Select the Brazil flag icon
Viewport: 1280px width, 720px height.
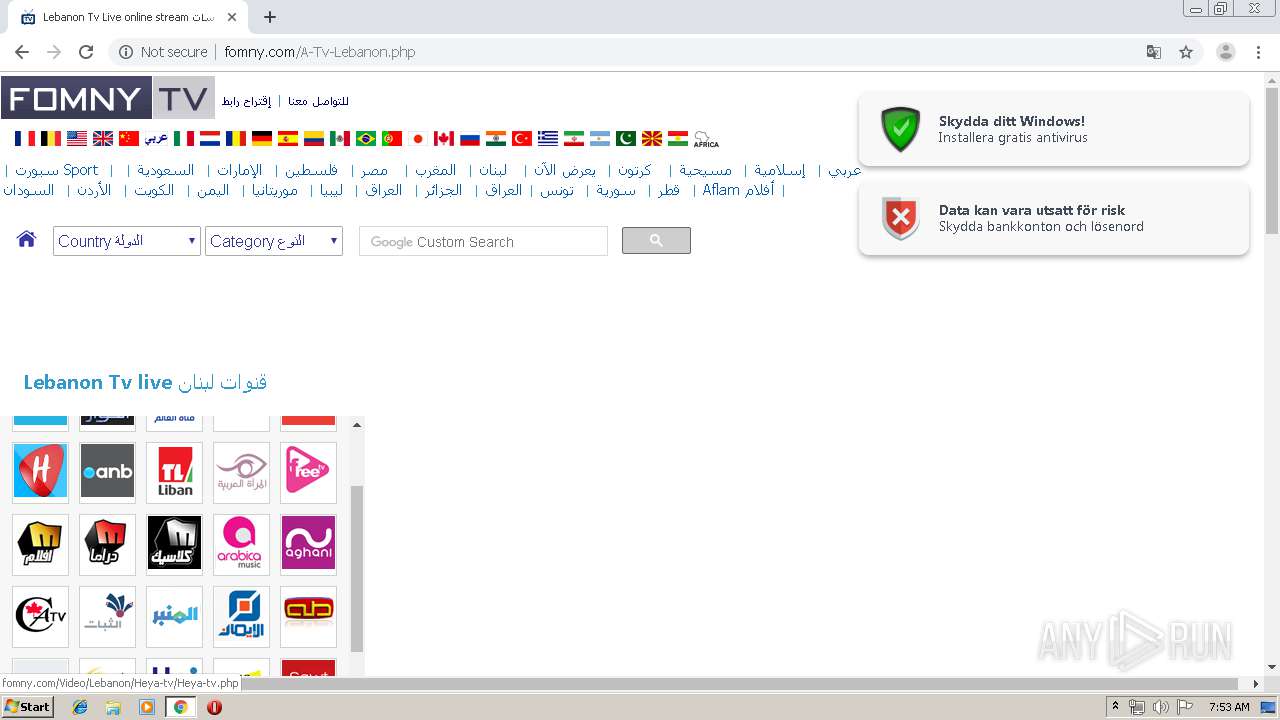coord(366,138)
